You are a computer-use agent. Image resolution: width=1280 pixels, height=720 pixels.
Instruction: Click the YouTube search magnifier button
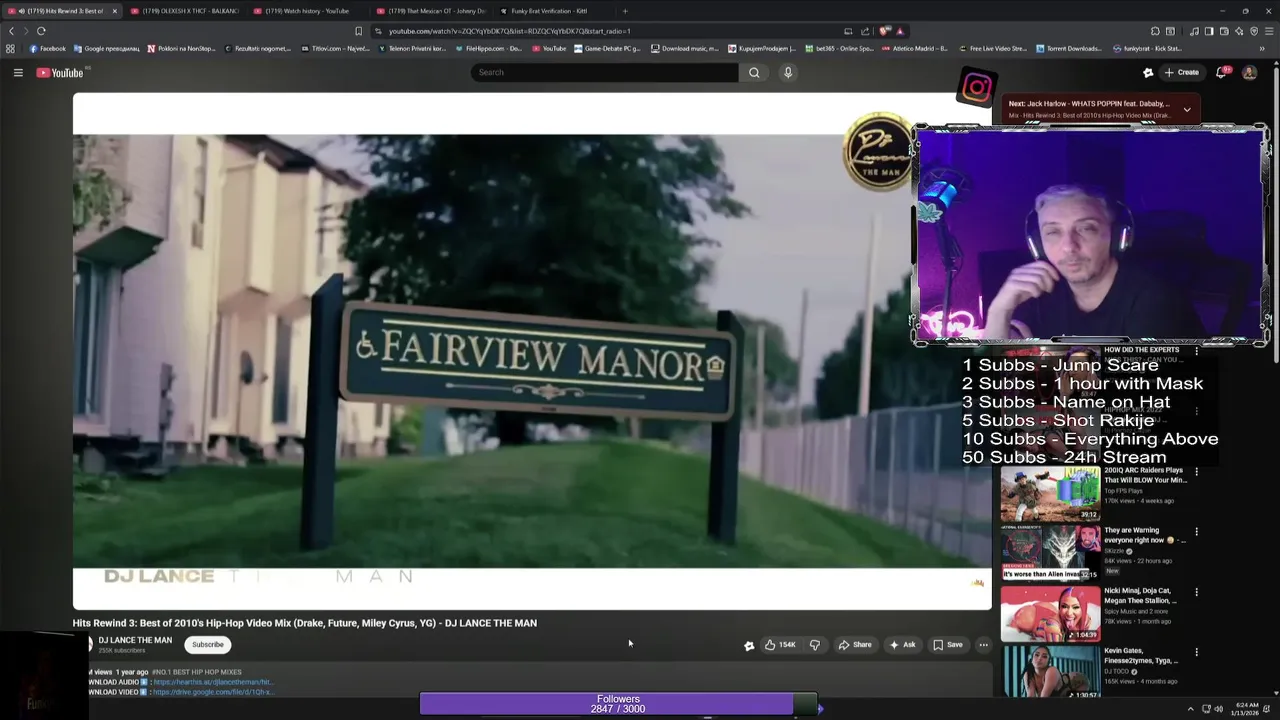754,72
